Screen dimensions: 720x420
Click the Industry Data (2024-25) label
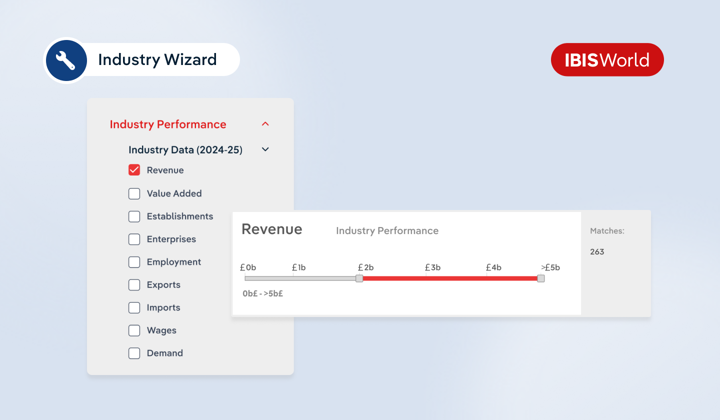point(185,150)
